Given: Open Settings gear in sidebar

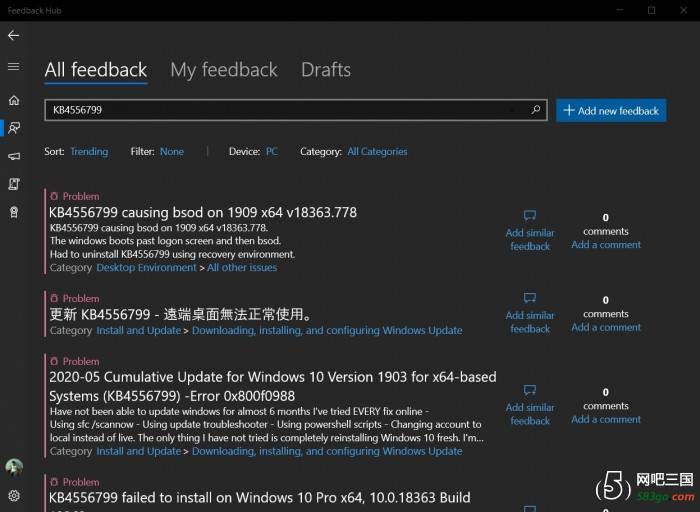Looking at the screenshot, I should [x=14, y=495].
